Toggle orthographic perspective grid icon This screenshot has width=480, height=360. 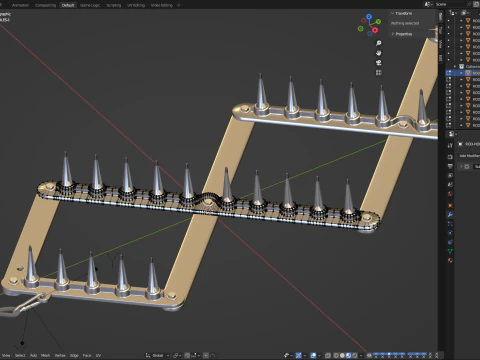click(379, 72)
